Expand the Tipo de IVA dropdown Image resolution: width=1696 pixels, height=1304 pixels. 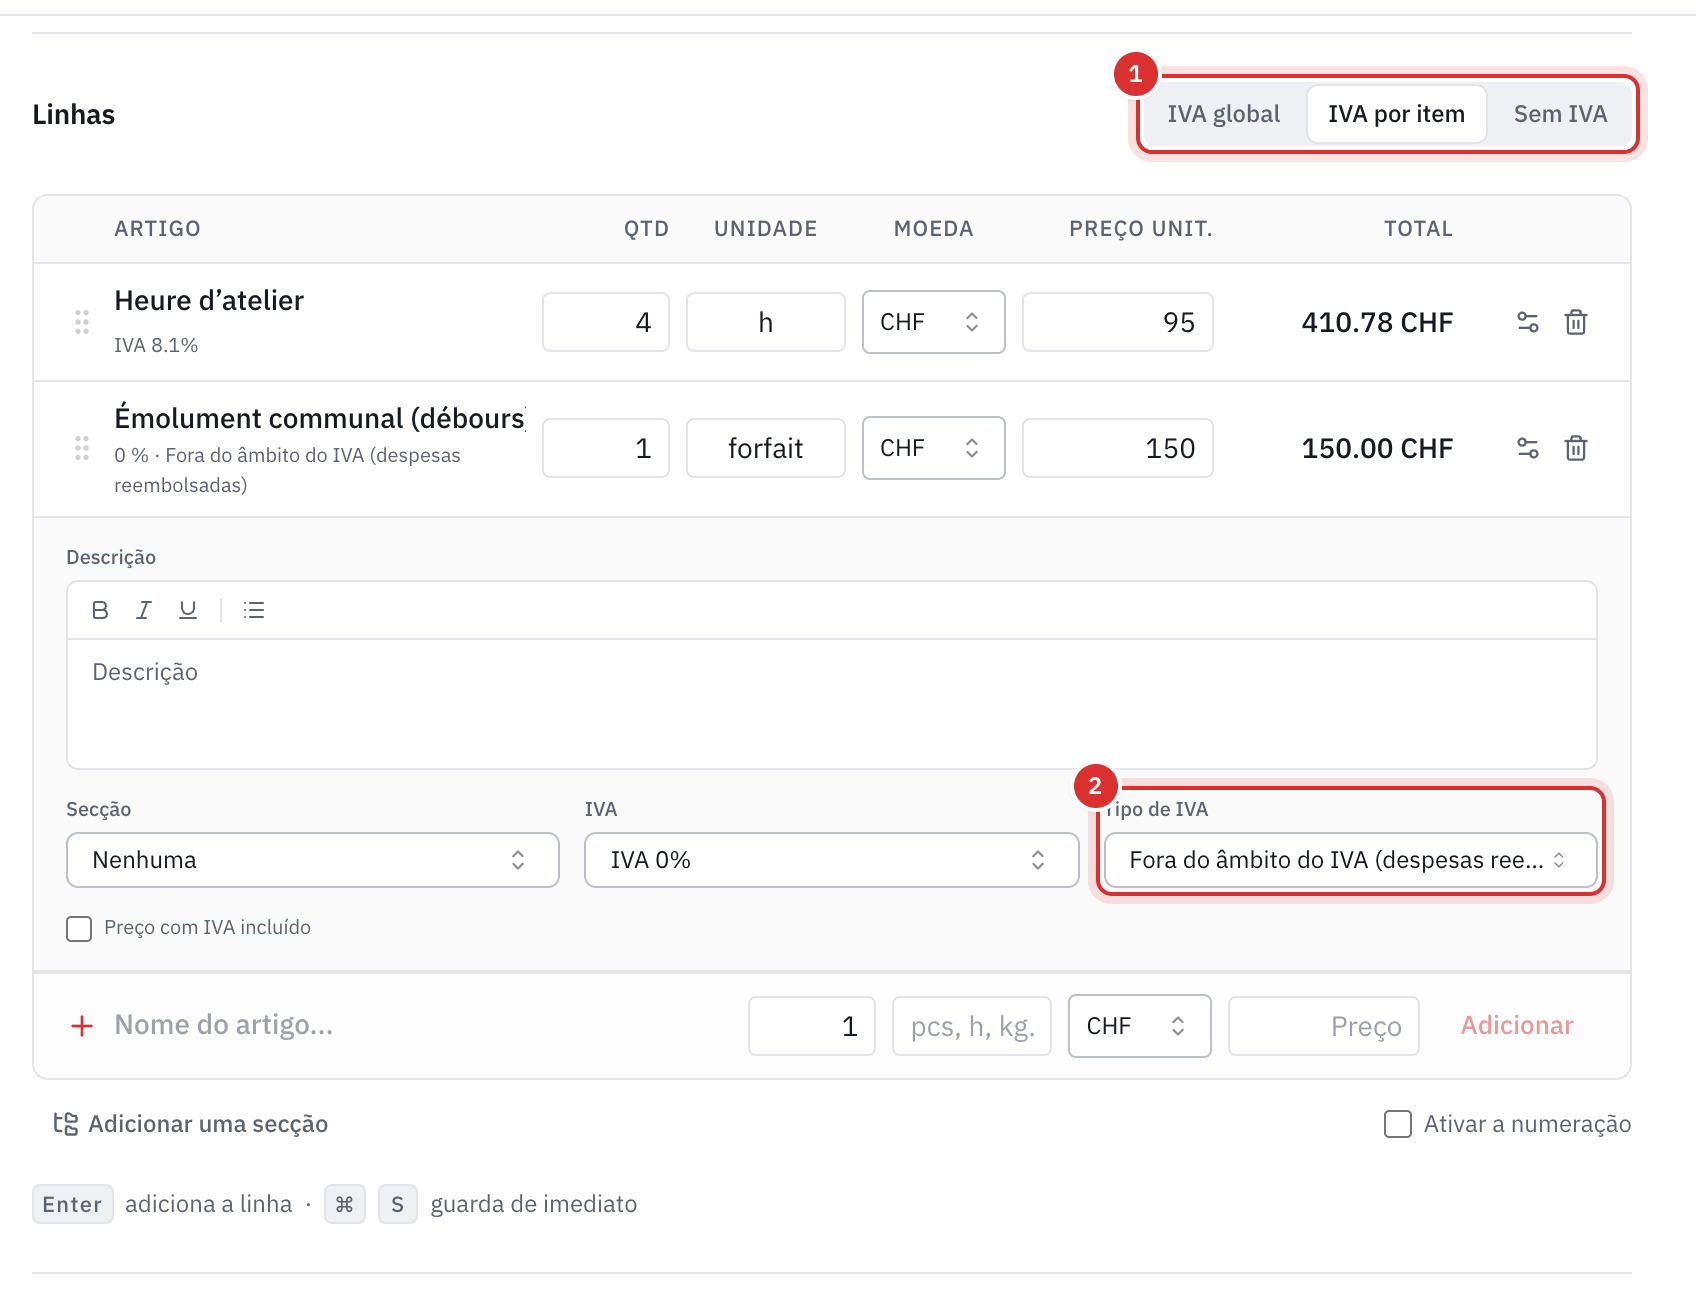pyautogui.click(x=1350, y=860)
